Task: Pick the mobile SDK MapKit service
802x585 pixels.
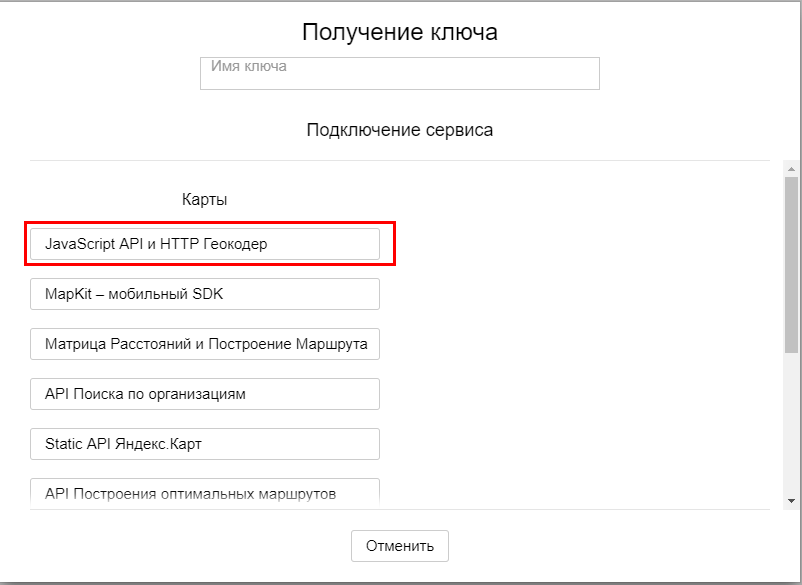Action: tap(205, 294)
